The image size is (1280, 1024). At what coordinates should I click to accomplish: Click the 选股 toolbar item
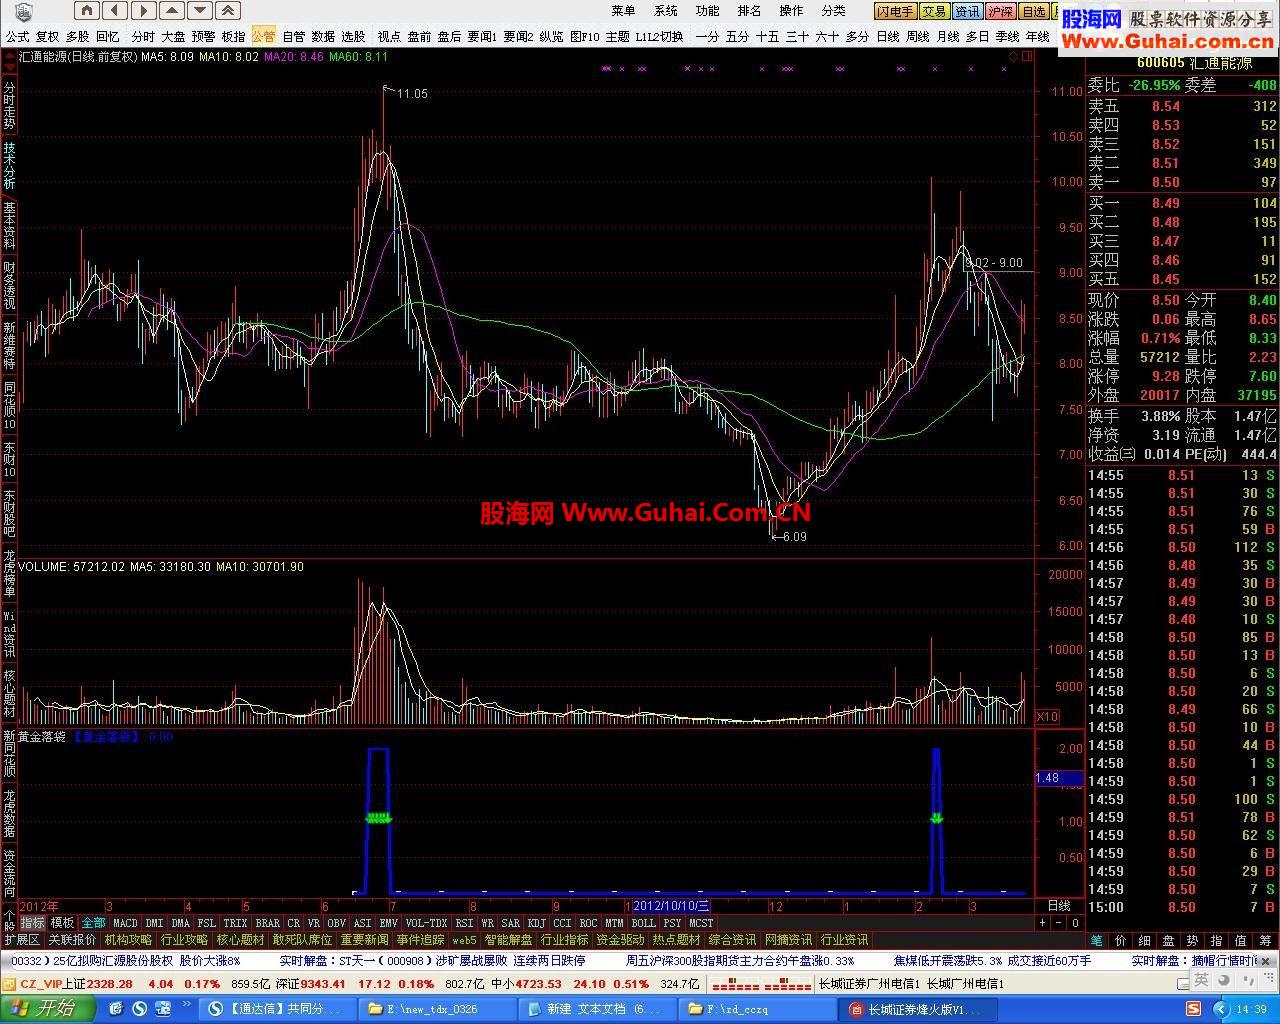[x=353, y=36]
